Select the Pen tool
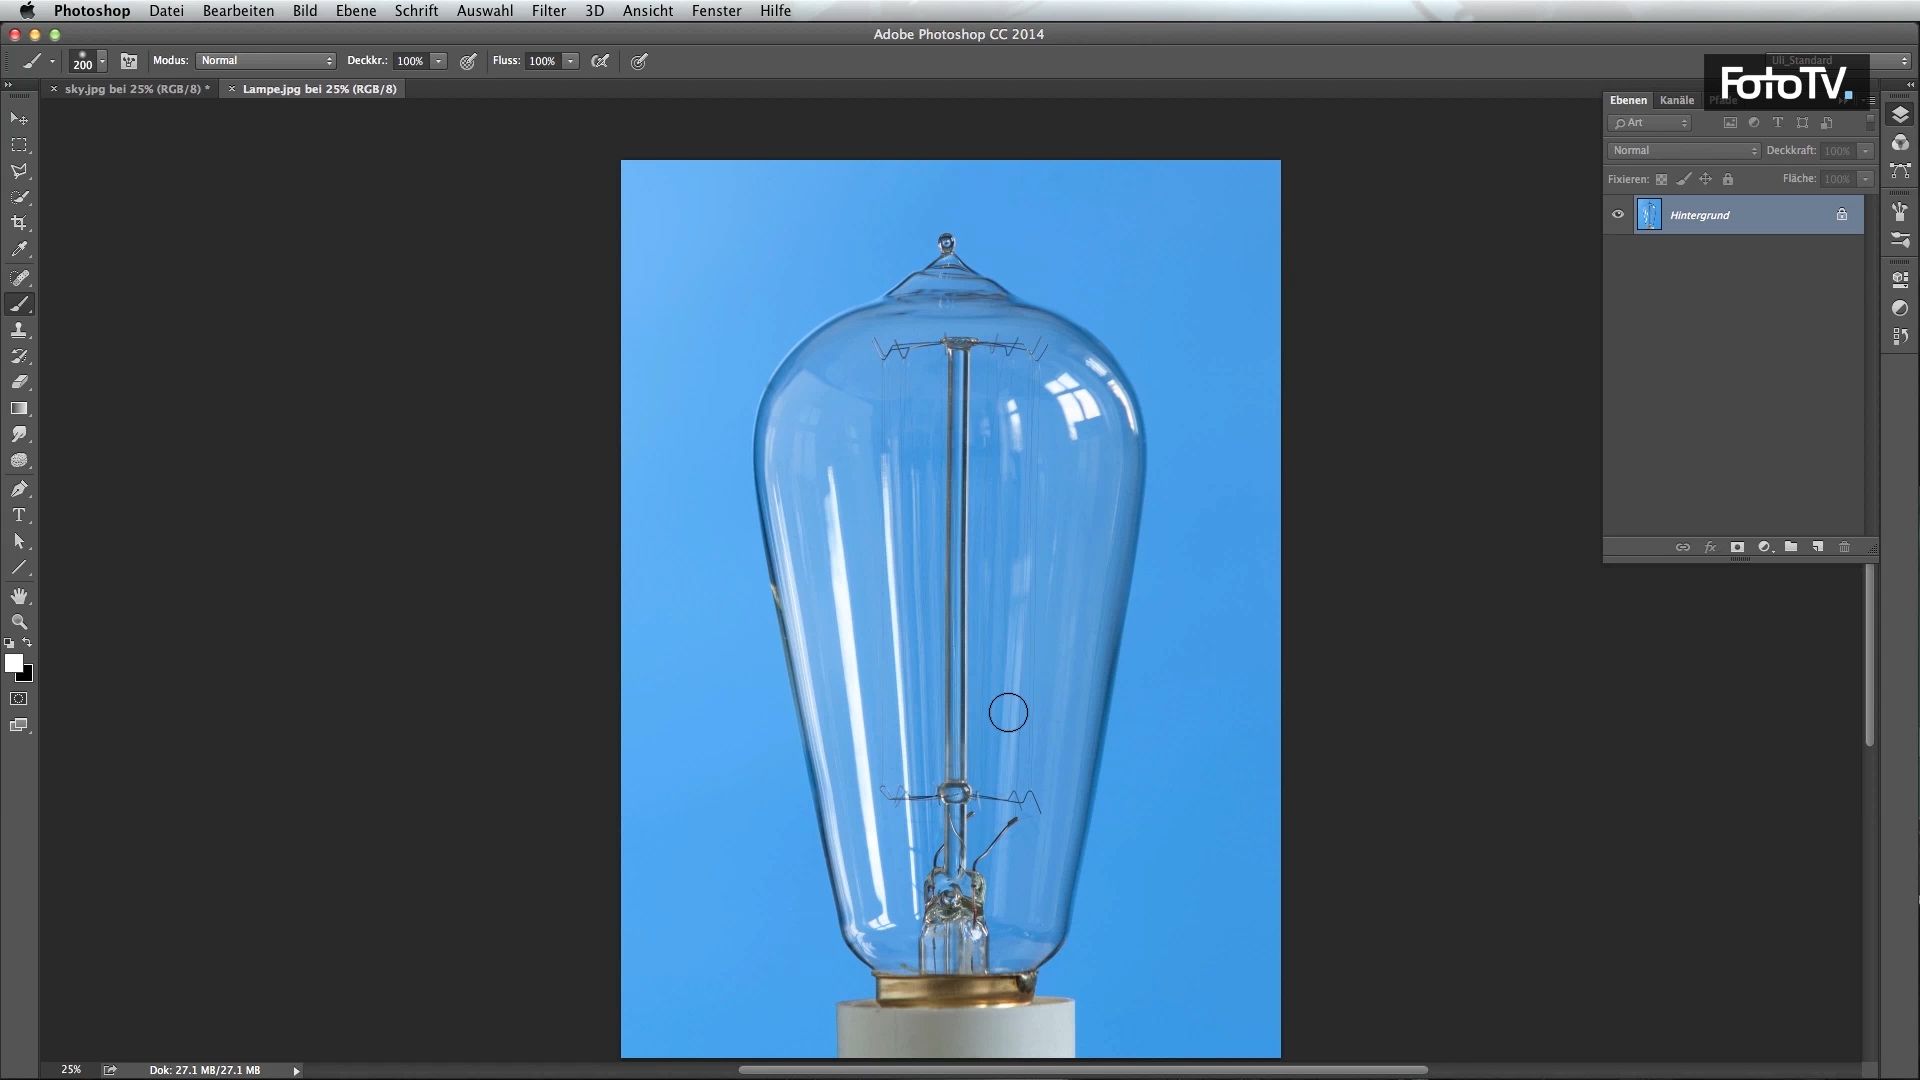This screenshot has height=1080, width=1920. [19, 489]
